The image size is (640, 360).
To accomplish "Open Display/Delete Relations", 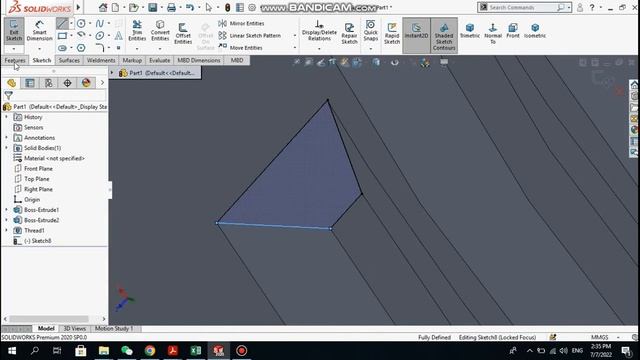I will (319, 31).
